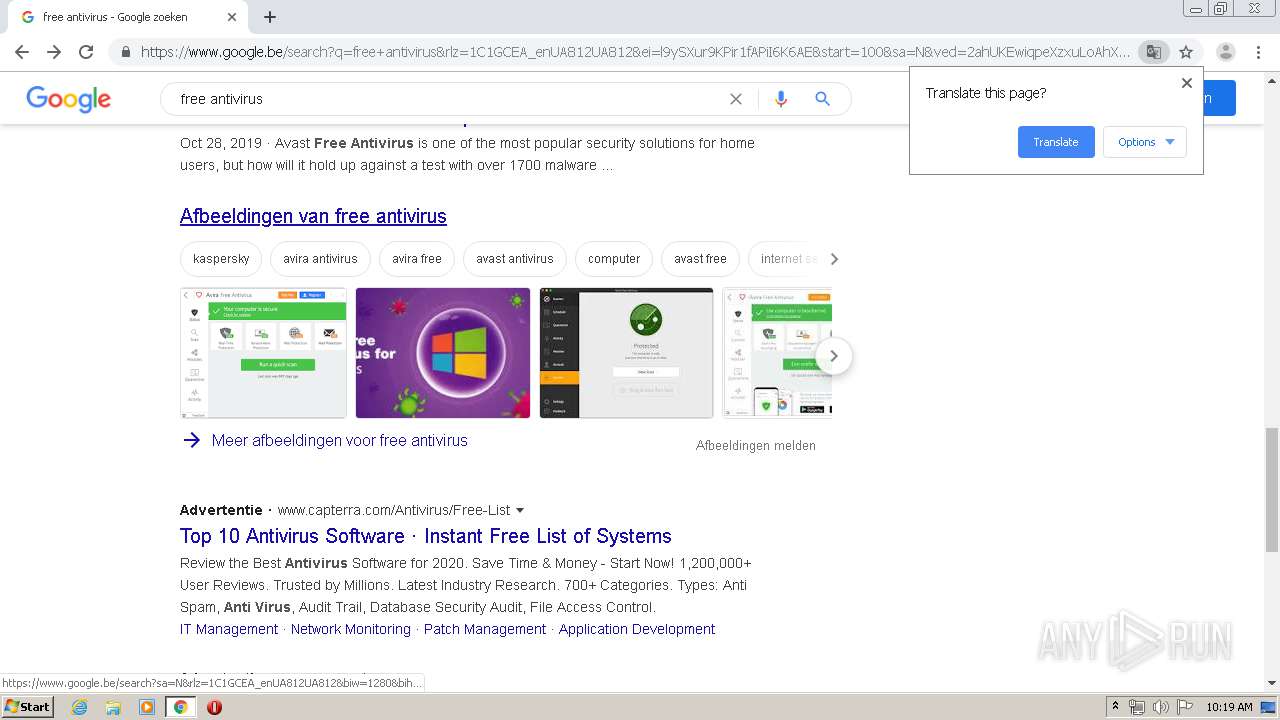Show more image filter chips arrow
Viewport: 1280px width, 720px height.
pyautogui.click(x=834, y=259)
